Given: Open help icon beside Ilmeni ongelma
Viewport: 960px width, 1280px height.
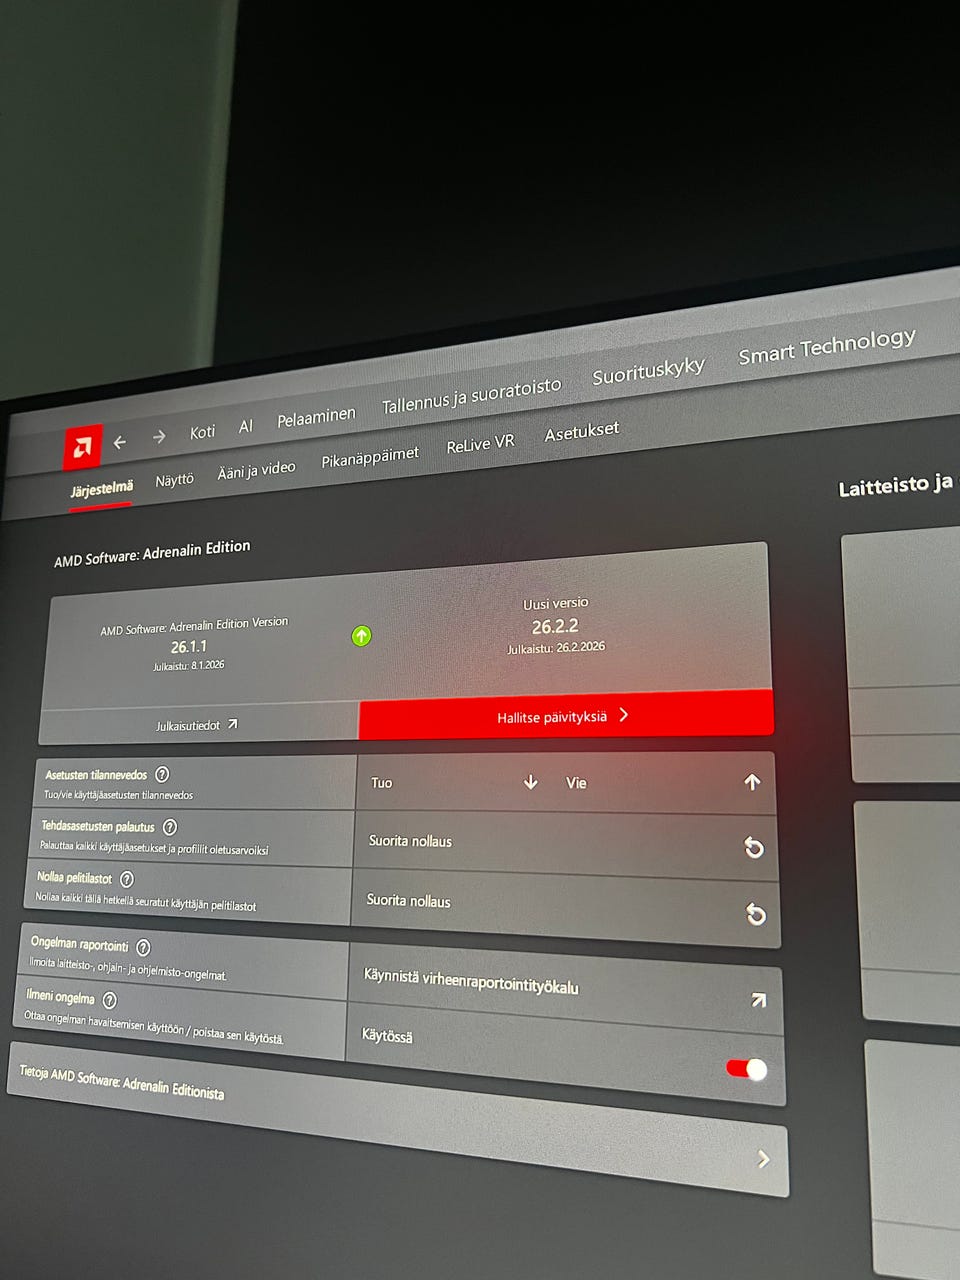Looking at the screenshot, I should (110, 1000).
